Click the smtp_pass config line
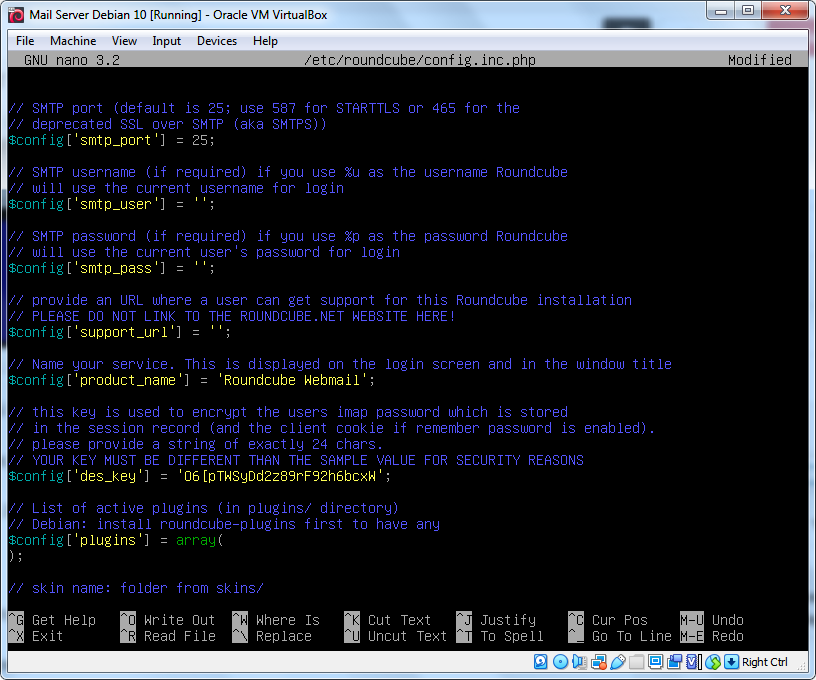The height and width of the screenshot is (680, 816). point(111,268)
